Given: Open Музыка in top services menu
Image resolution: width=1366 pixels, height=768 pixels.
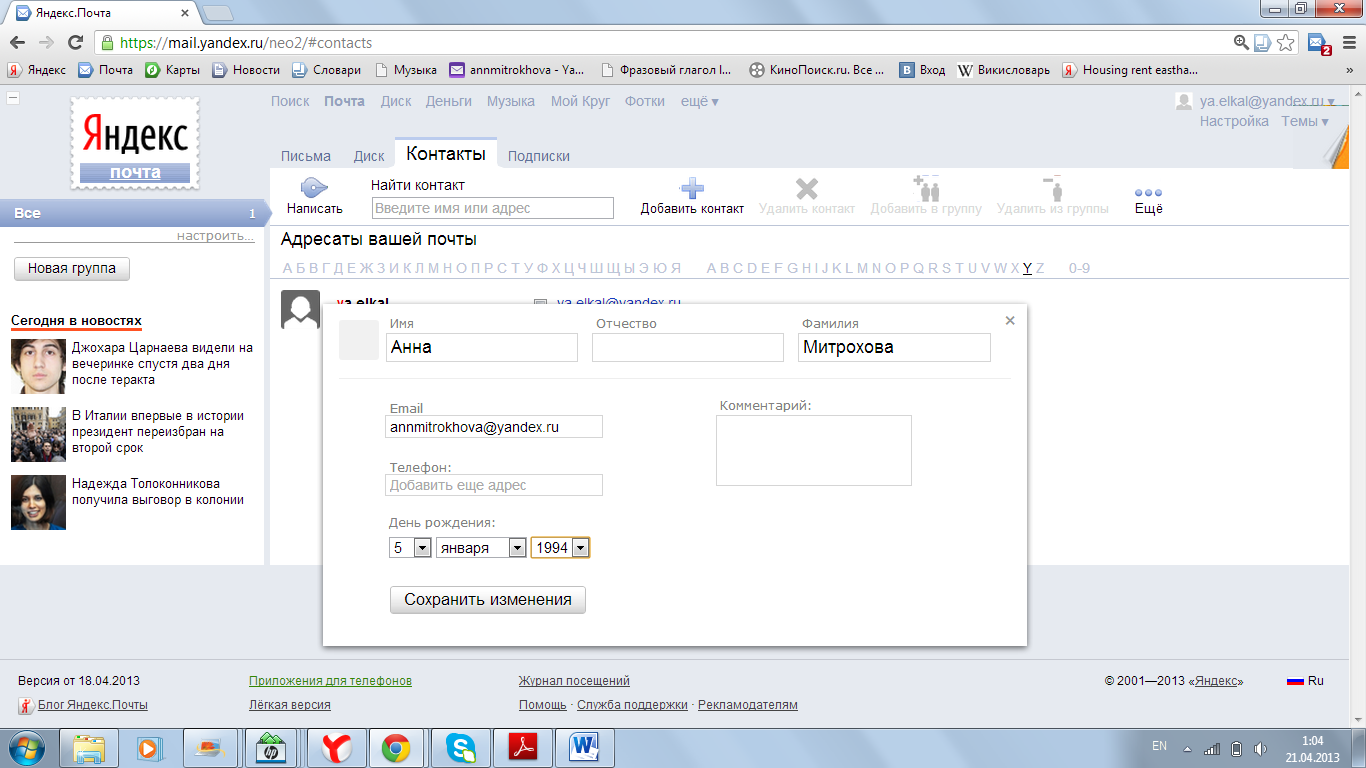Looking at the screenshot, I should pos(511,101).
